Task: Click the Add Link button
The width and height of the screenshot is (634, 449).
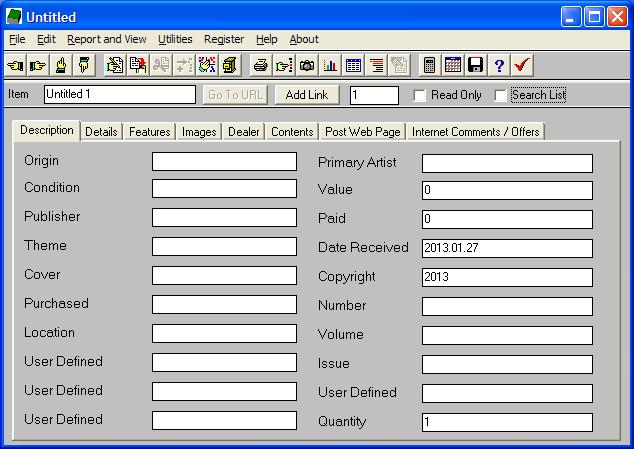Action: (307, 95)
